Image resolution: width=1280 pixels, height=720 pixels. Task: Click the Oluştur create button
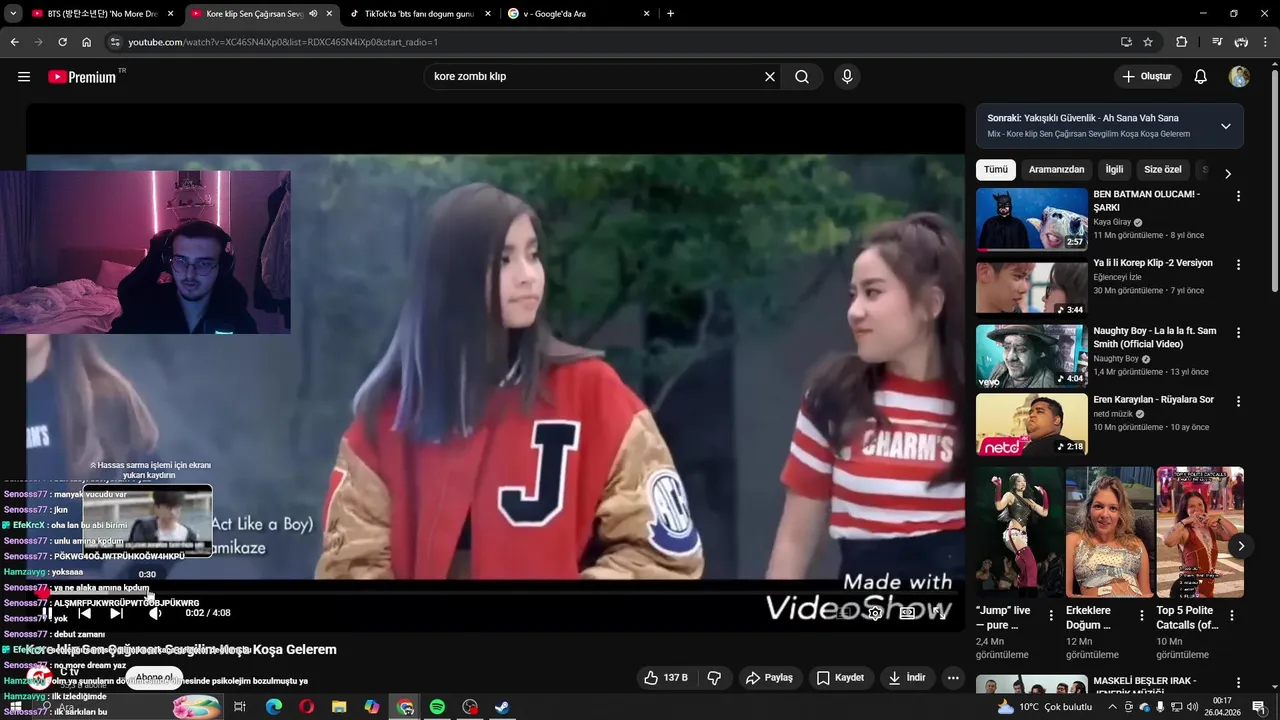1148,77
